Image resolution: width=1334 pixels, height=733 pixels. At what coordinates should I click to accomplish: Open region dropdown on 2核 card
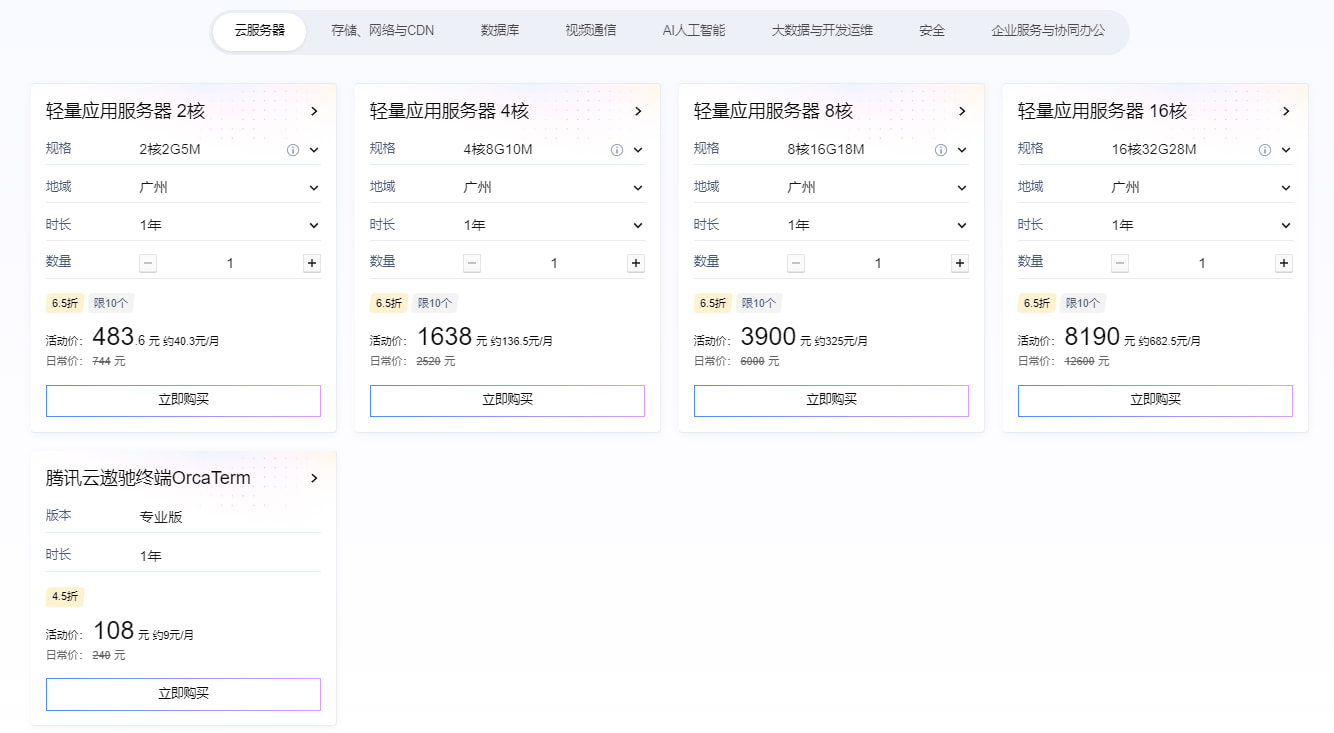coord(314,187)
